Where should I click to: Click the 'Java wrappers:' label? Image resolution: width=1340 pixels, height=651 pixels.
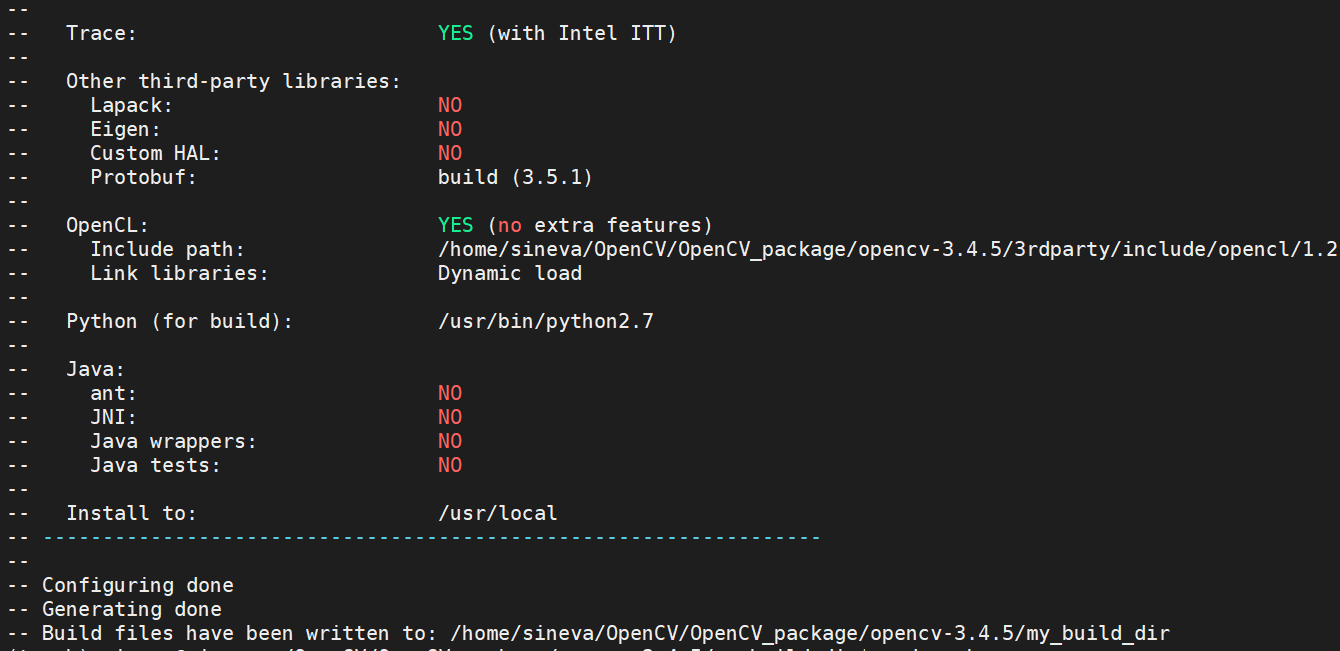[x=174, y=441]
